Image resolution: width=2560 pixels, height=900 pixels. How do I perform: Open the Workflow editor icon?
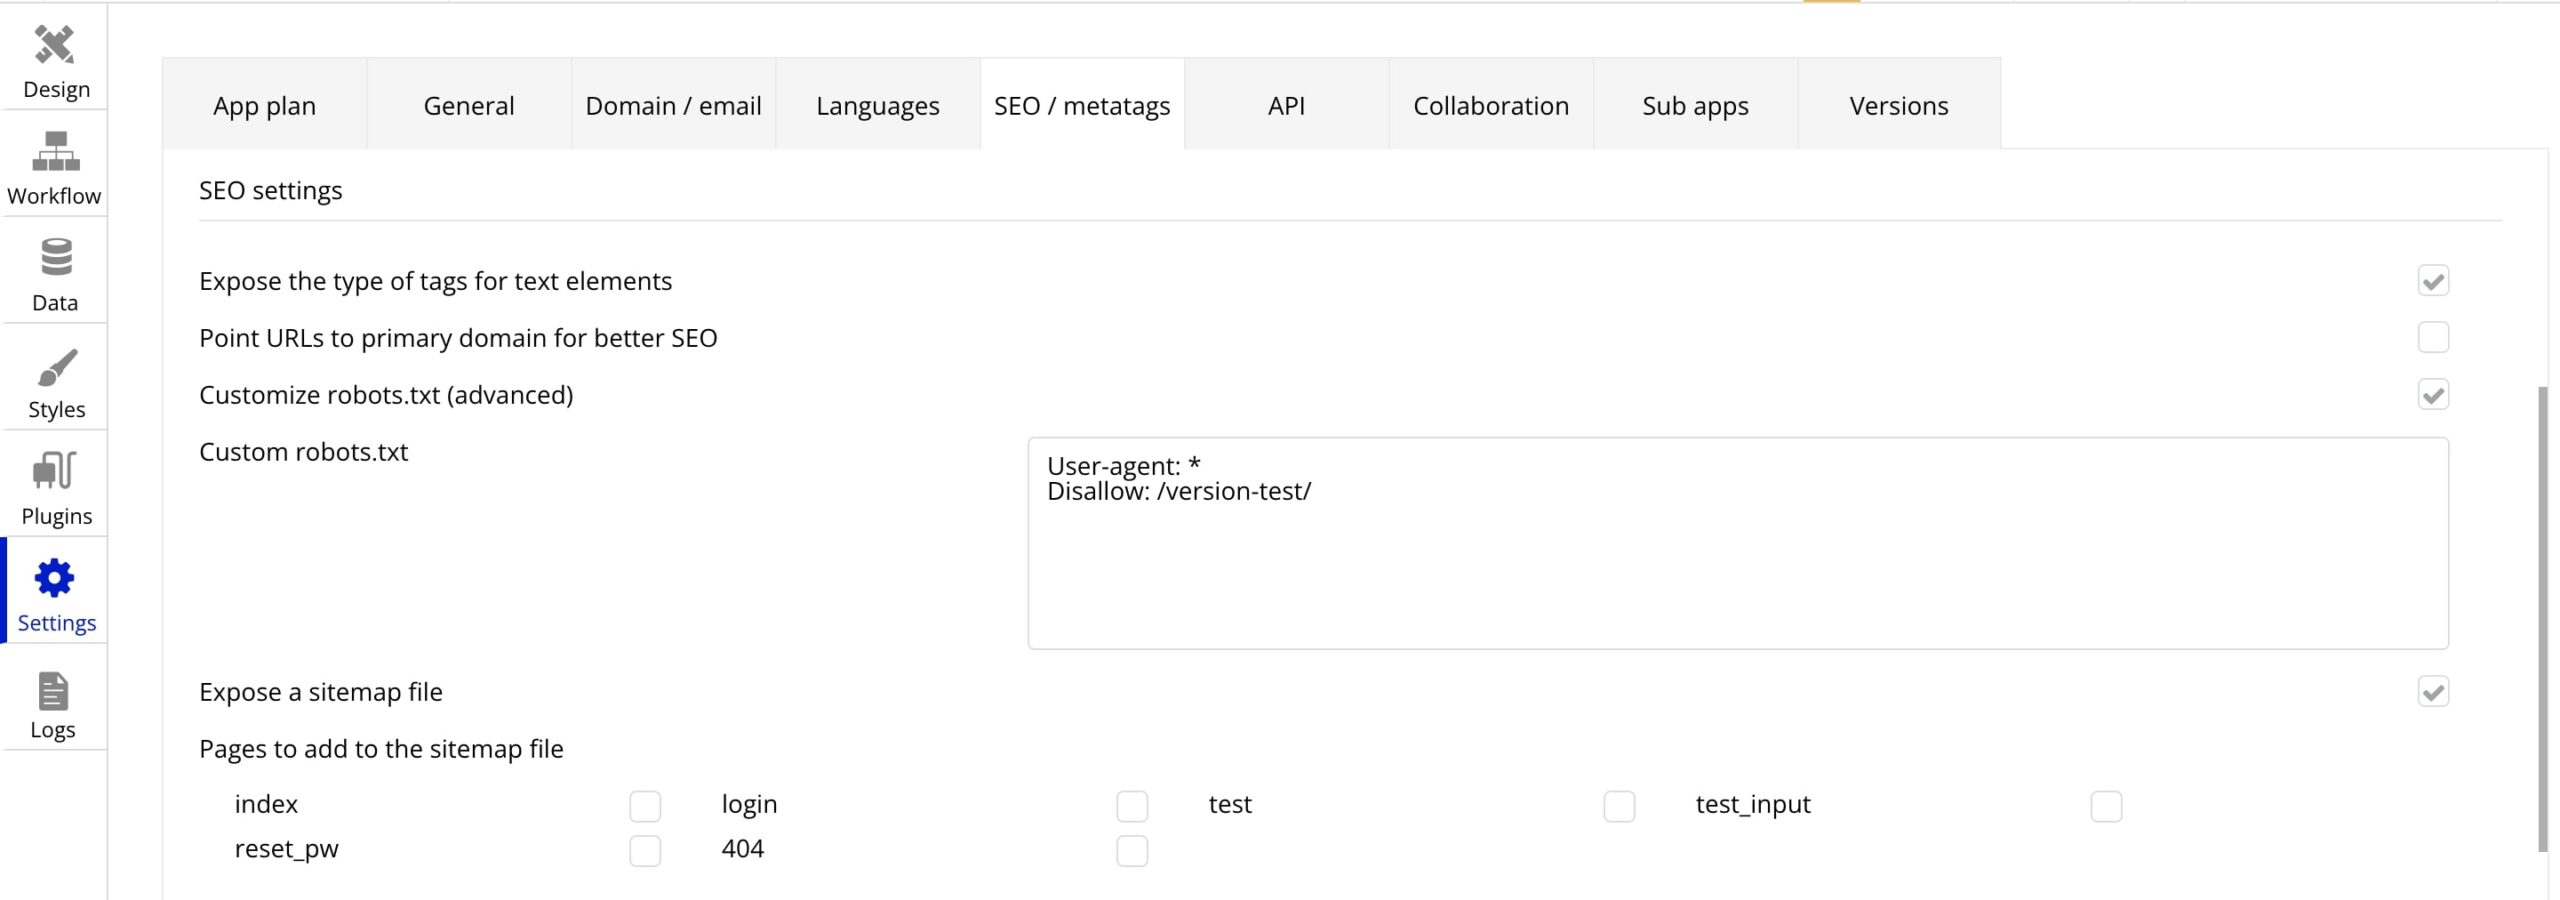point(55,152)
